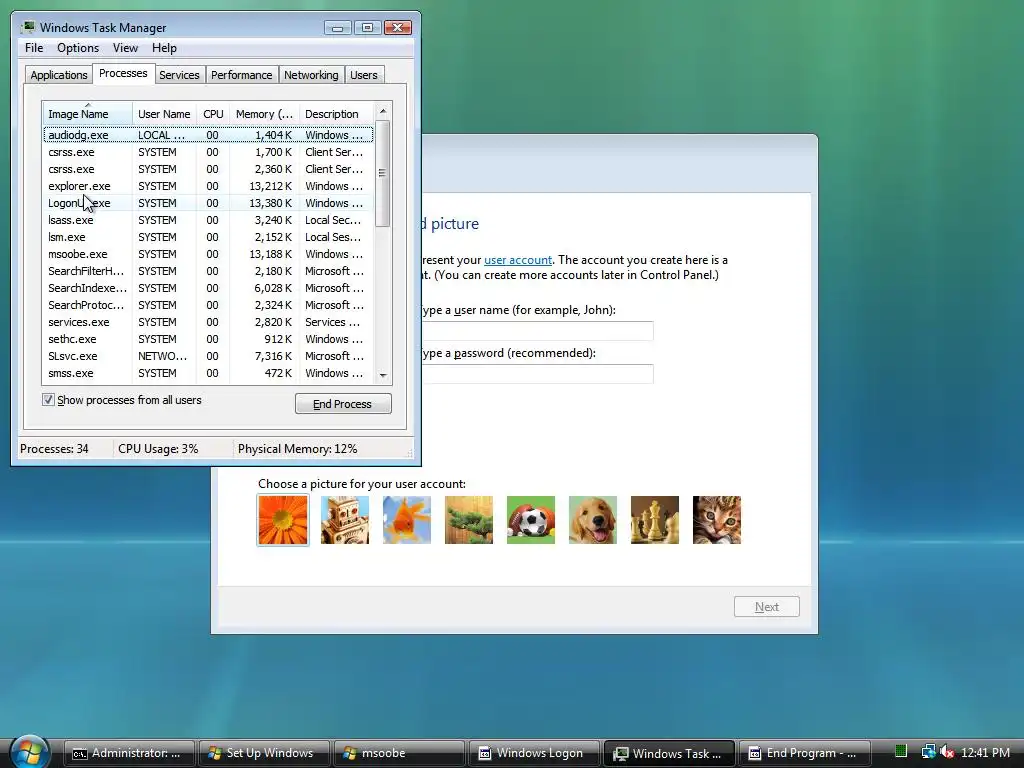Switch to Administrator taskbar button
This screenshot has width=1024, height=768.
[129, 753]
